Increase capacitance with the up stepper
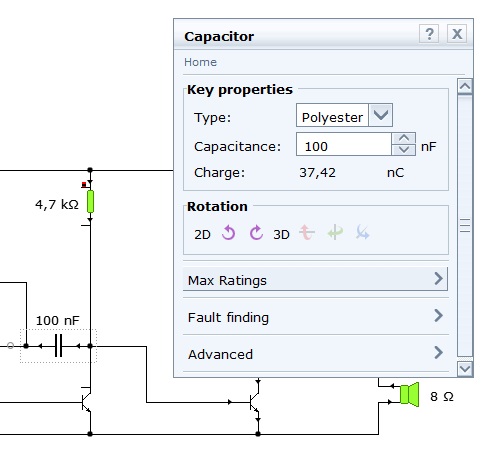Screen dimensions: 489x474 pyautogui.click(x=404, y=138)
